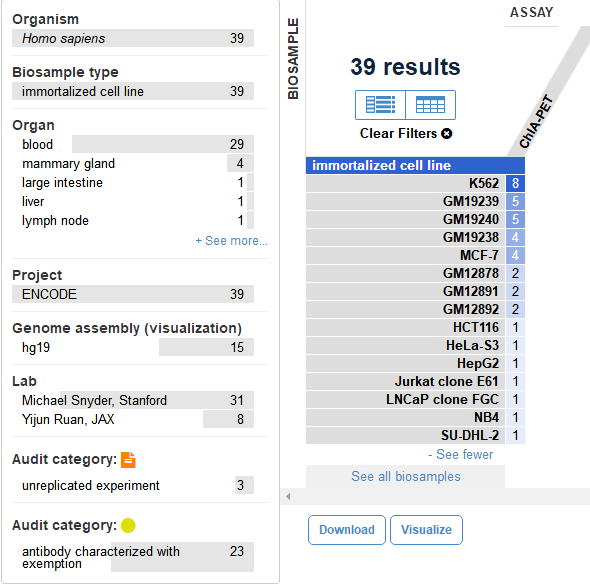The width and height of the screenshot is (590, 588).
Task: Click the orange audit document icon
Action: 128,460
